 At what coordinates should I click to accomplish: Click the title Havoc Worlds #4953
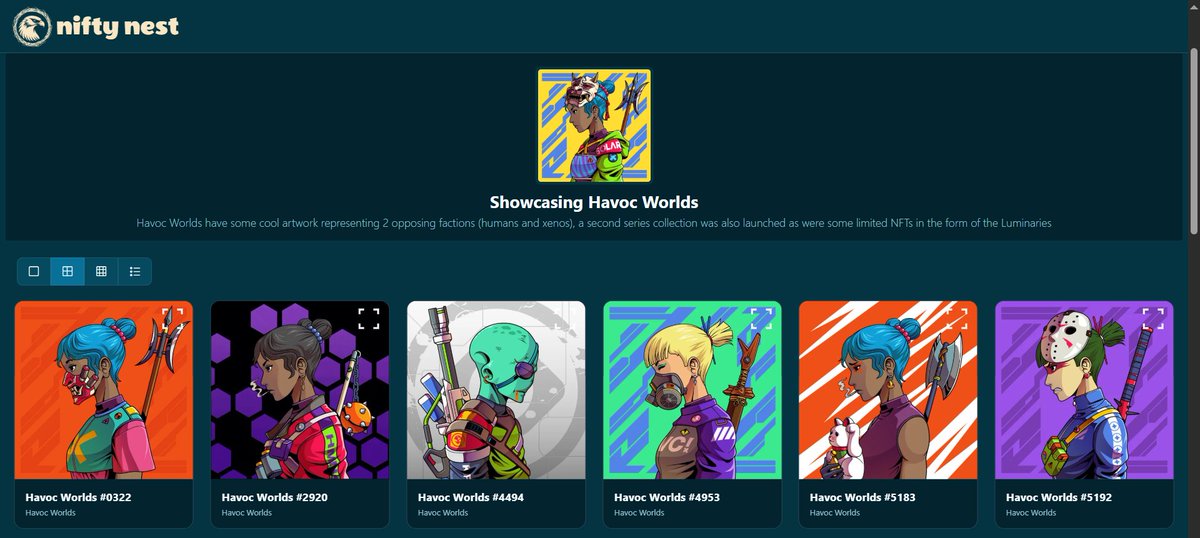(x=666, y=497)
